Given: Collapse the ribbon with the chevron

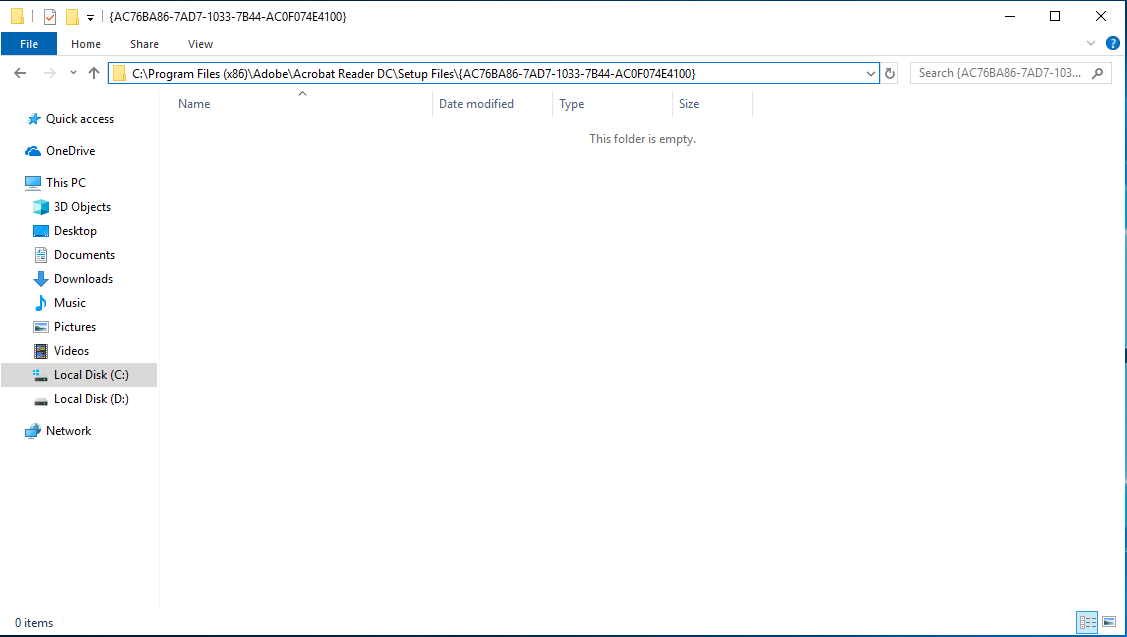Looking at the screenshot, I should coord(1090,43).
